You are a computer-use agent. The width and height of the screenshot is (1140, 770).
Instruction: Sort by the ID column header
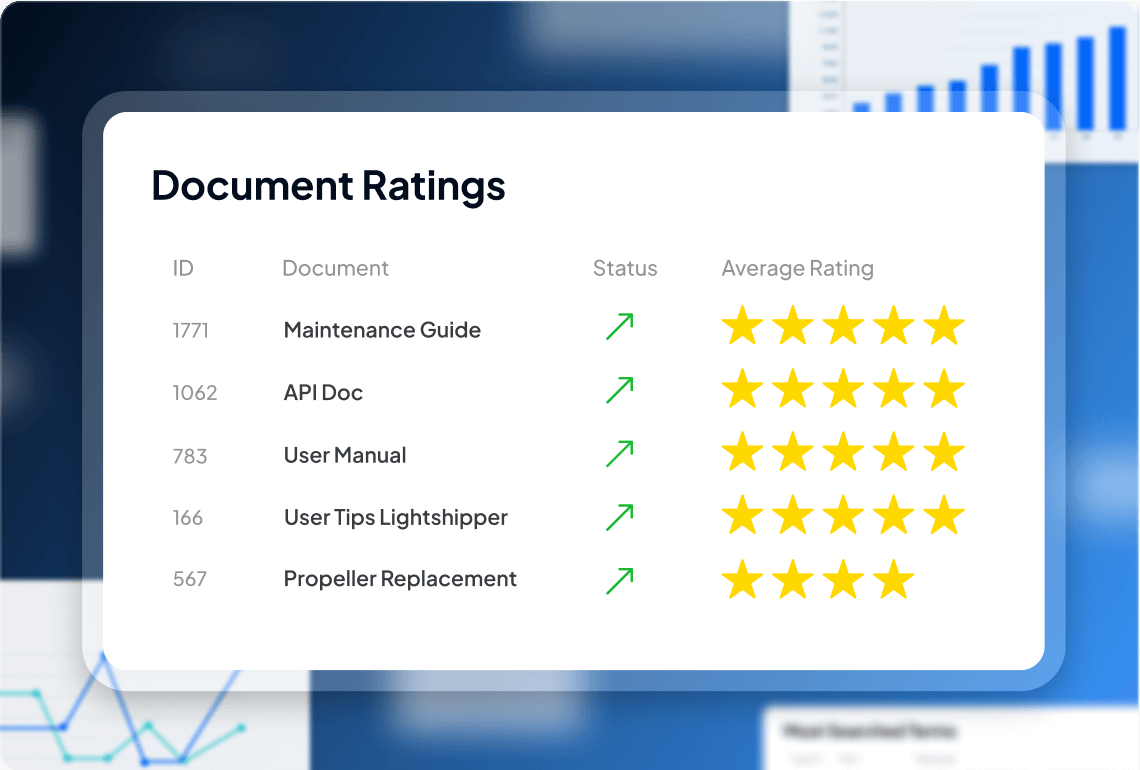coord(183,268)
